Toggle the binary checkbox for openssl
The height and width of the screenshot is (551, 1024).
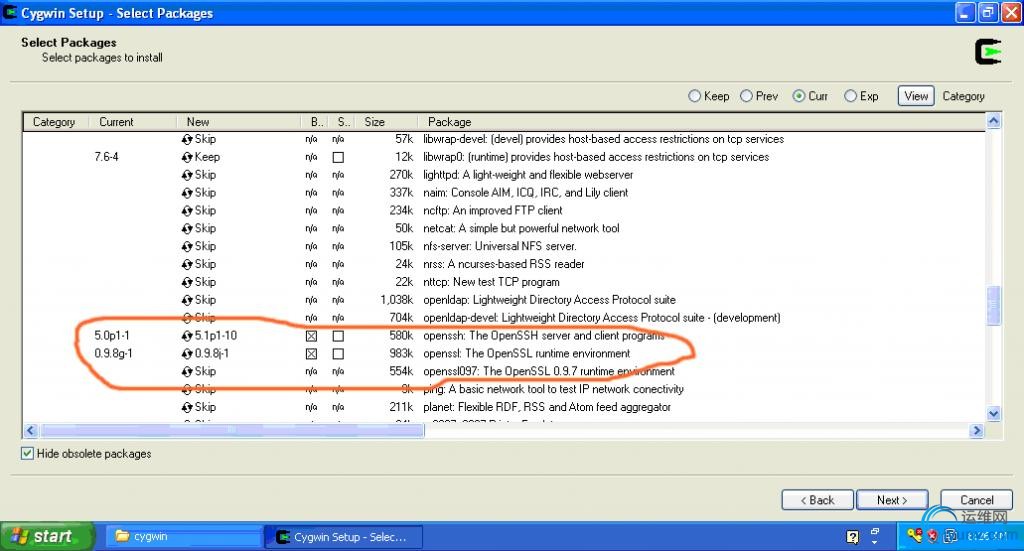click(312, 354)
